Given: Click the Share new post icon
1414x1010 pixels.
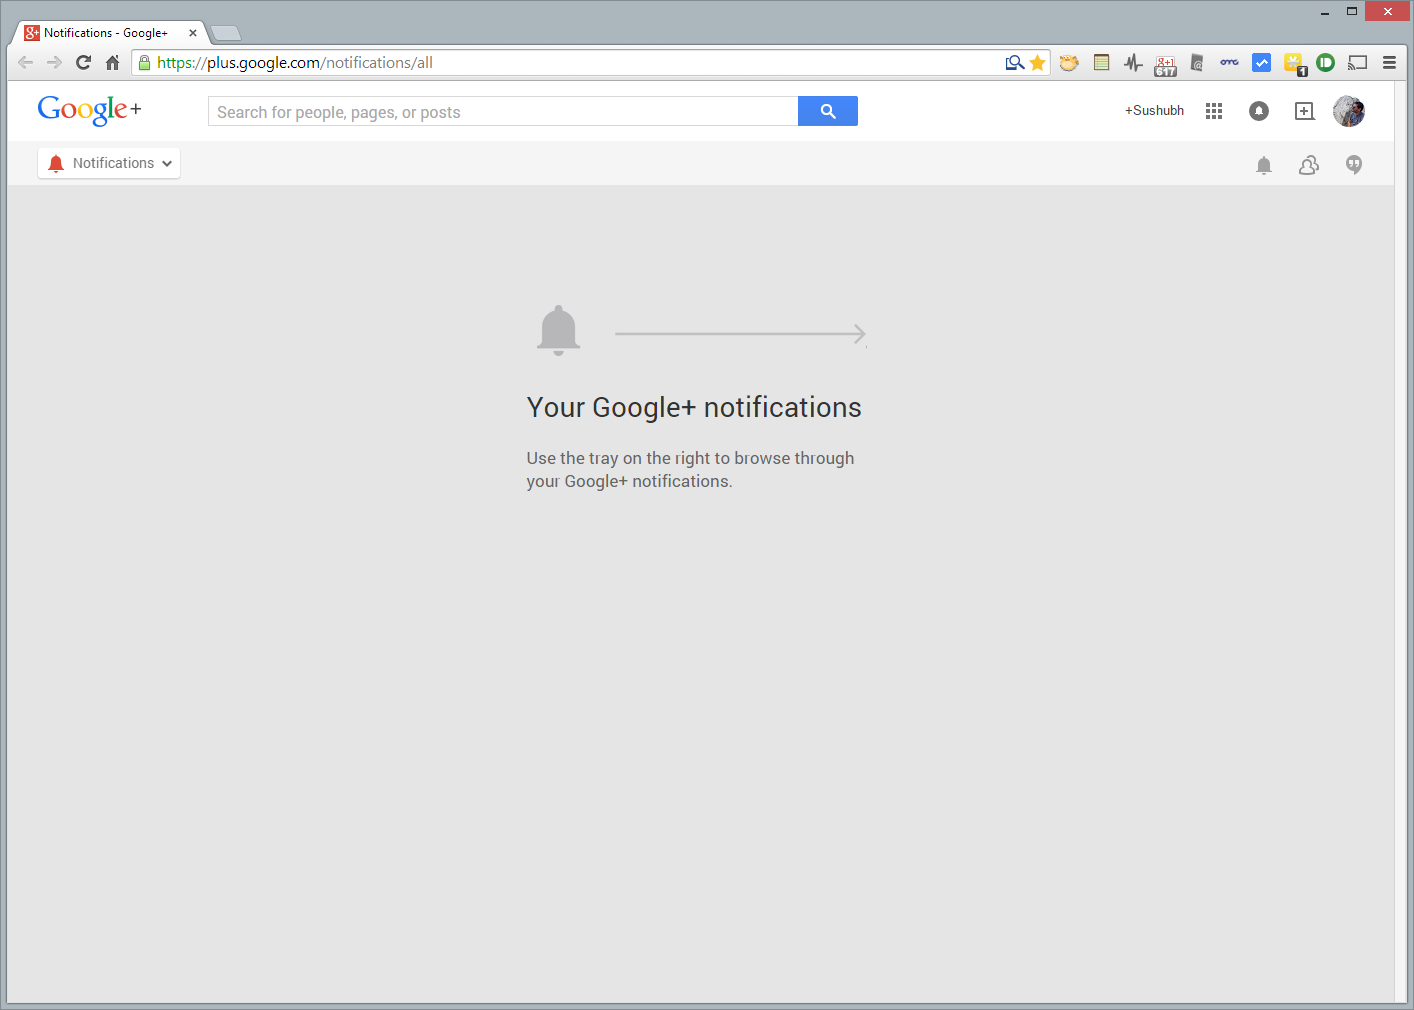Looking at the screenshot, I should tap(1304, 111).
